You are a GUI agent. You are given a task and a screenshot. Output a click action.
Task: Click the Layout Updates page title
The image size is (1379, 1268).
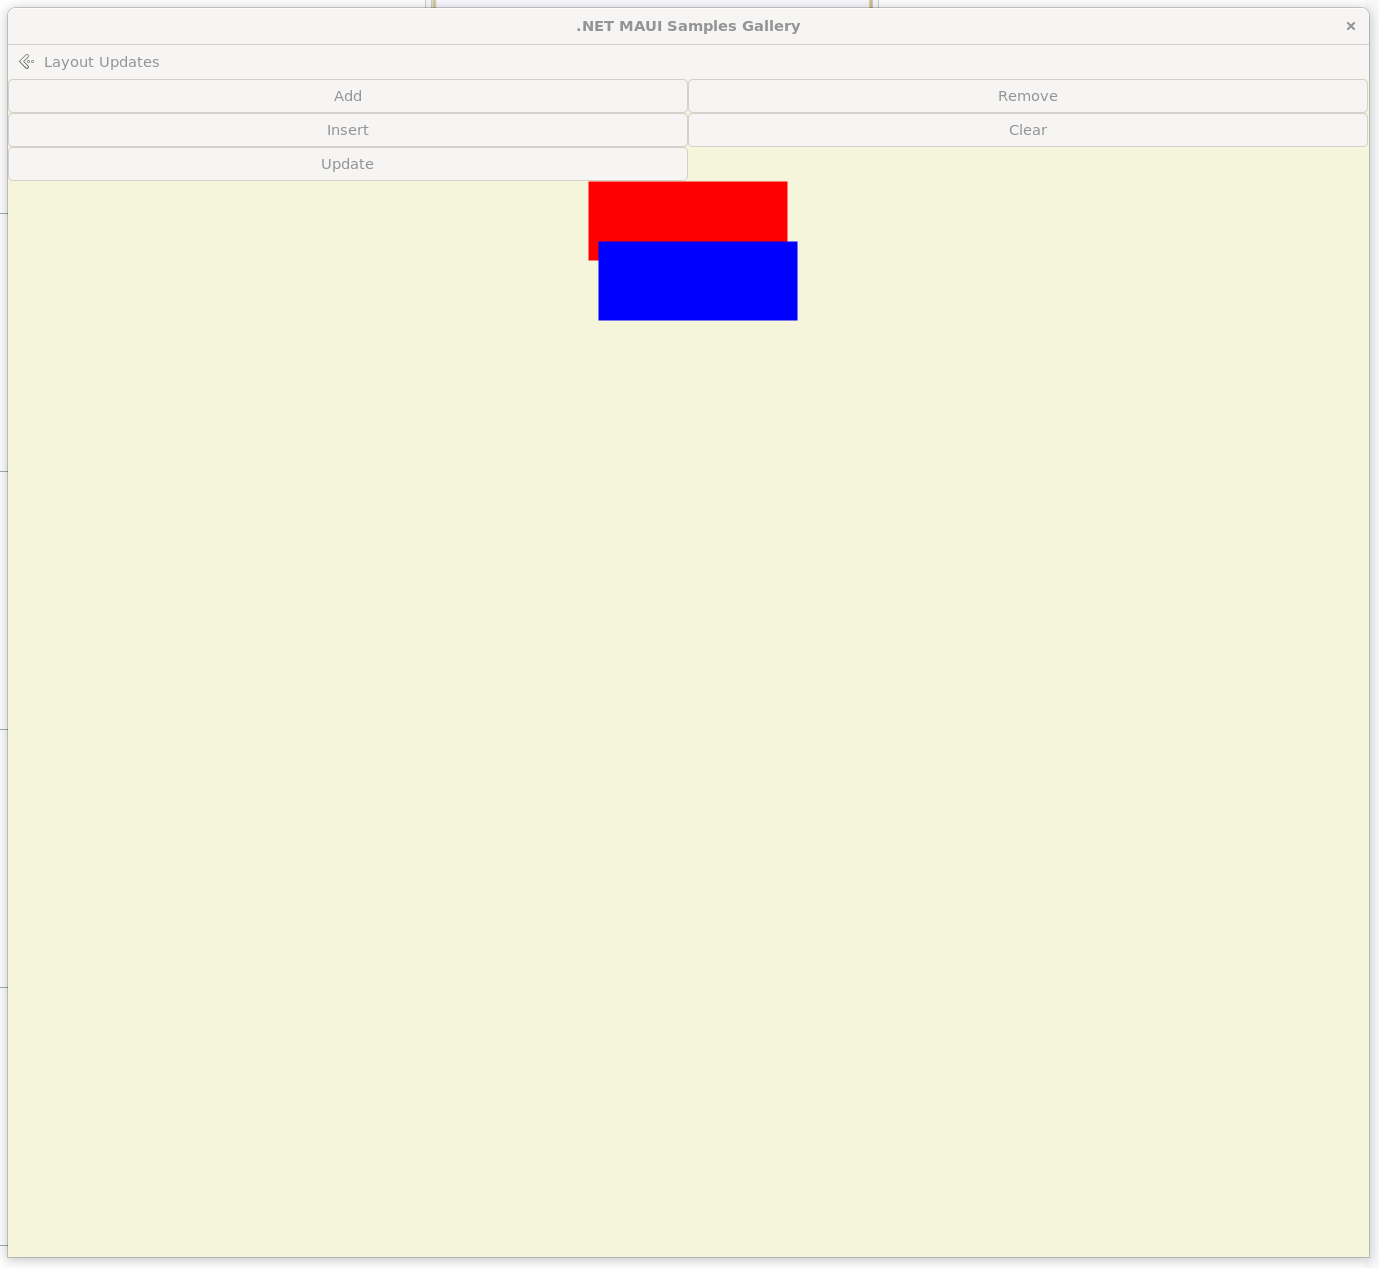101,62
